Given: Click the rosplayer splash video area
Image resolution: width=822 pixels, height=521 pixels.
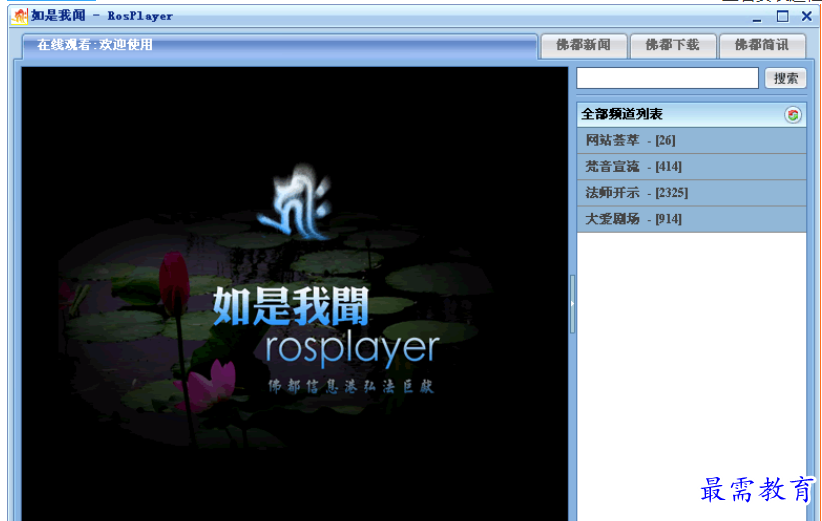Looking at the screenshot, I should click(x=295, y=294).
